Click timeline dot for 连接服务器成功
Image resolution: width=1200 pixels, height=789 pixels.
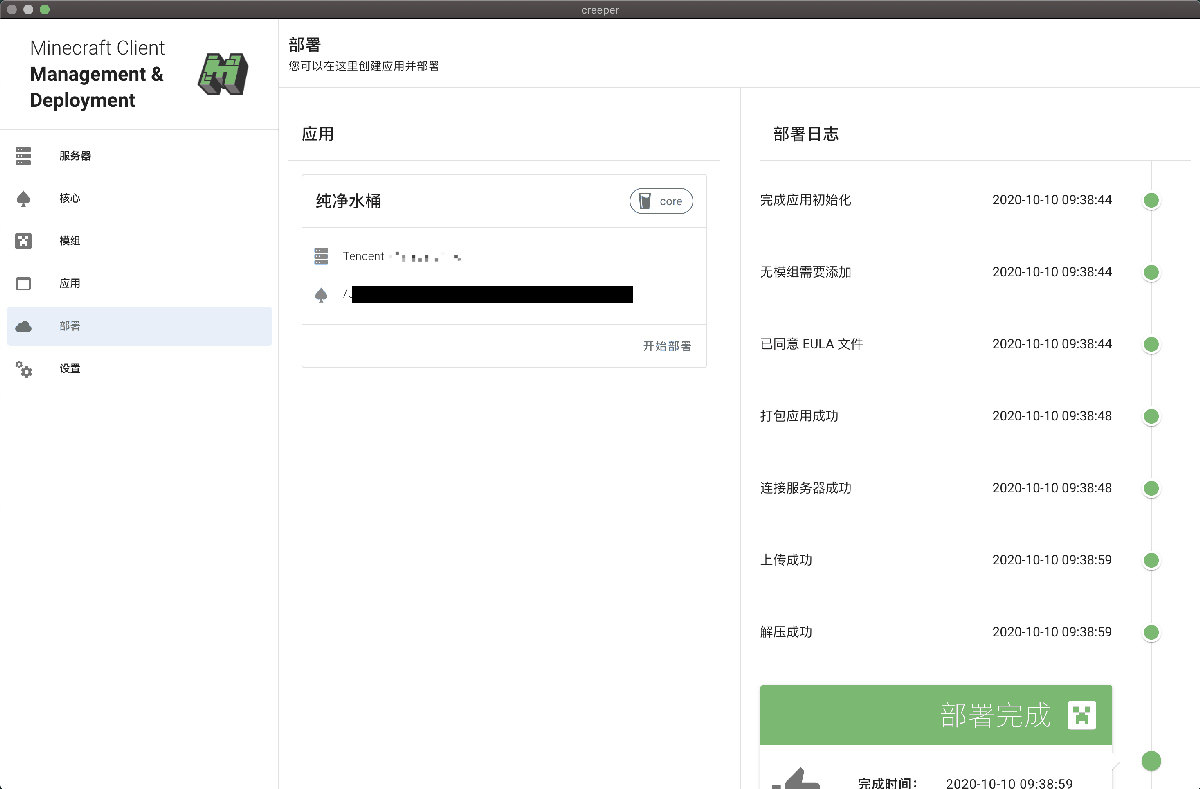(1151, 489)
